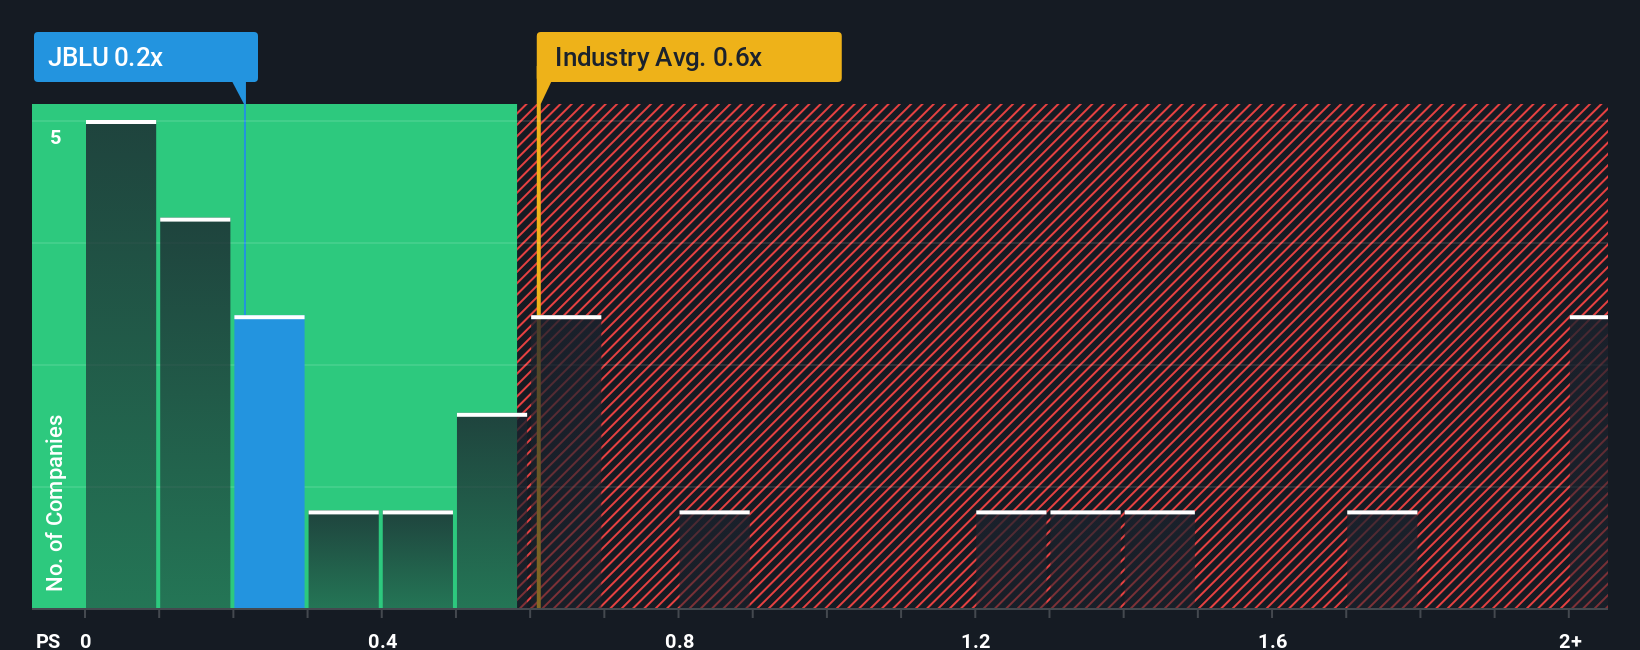The width and height of the screenshot is (1640, 650).
Task: Click the JBLU 0.2x label
Action: 146,57
